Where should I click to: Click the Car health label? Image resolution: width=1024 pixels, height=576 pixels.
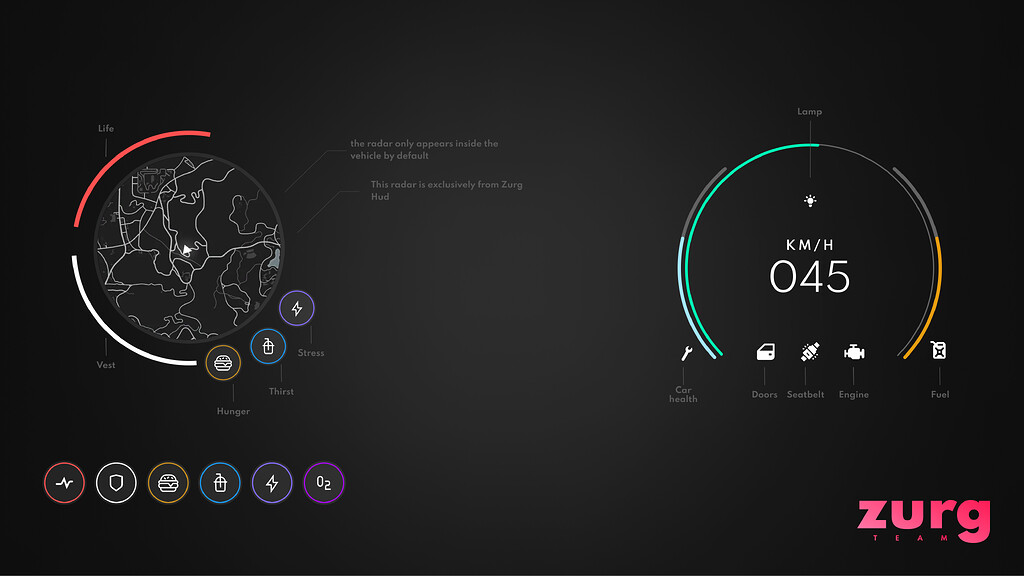click(x=683, y=392)
